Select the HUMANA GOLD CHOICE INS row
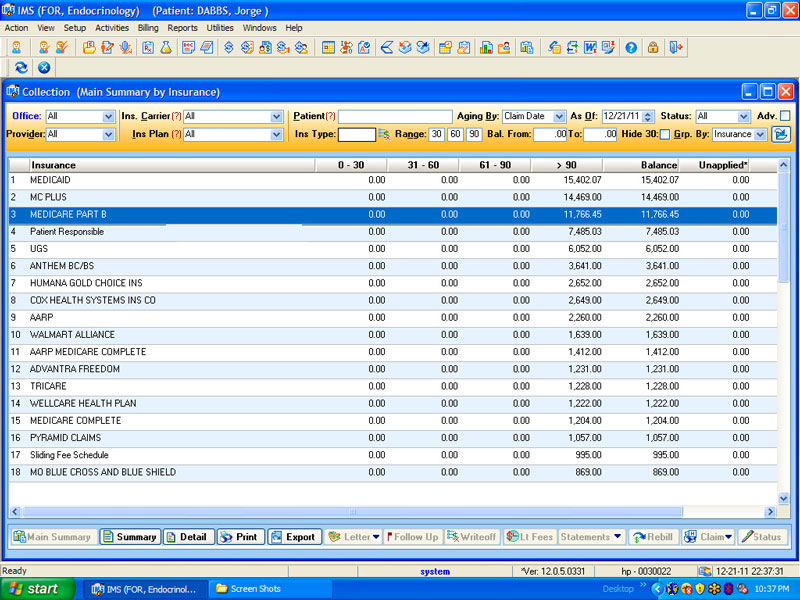This screenshot has width=800, height=600. click(392, 283)
